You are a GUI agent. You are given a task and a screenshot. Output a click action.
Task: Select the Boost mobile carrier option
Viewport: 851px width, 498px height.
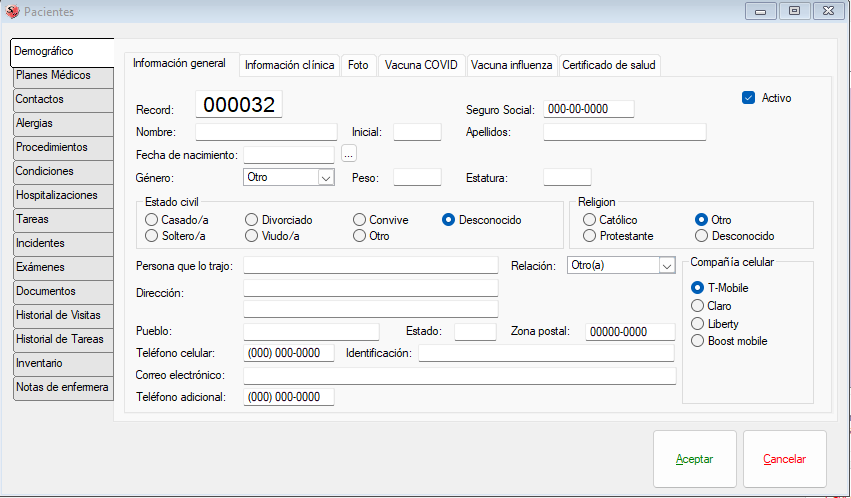(x=698, y=341)
